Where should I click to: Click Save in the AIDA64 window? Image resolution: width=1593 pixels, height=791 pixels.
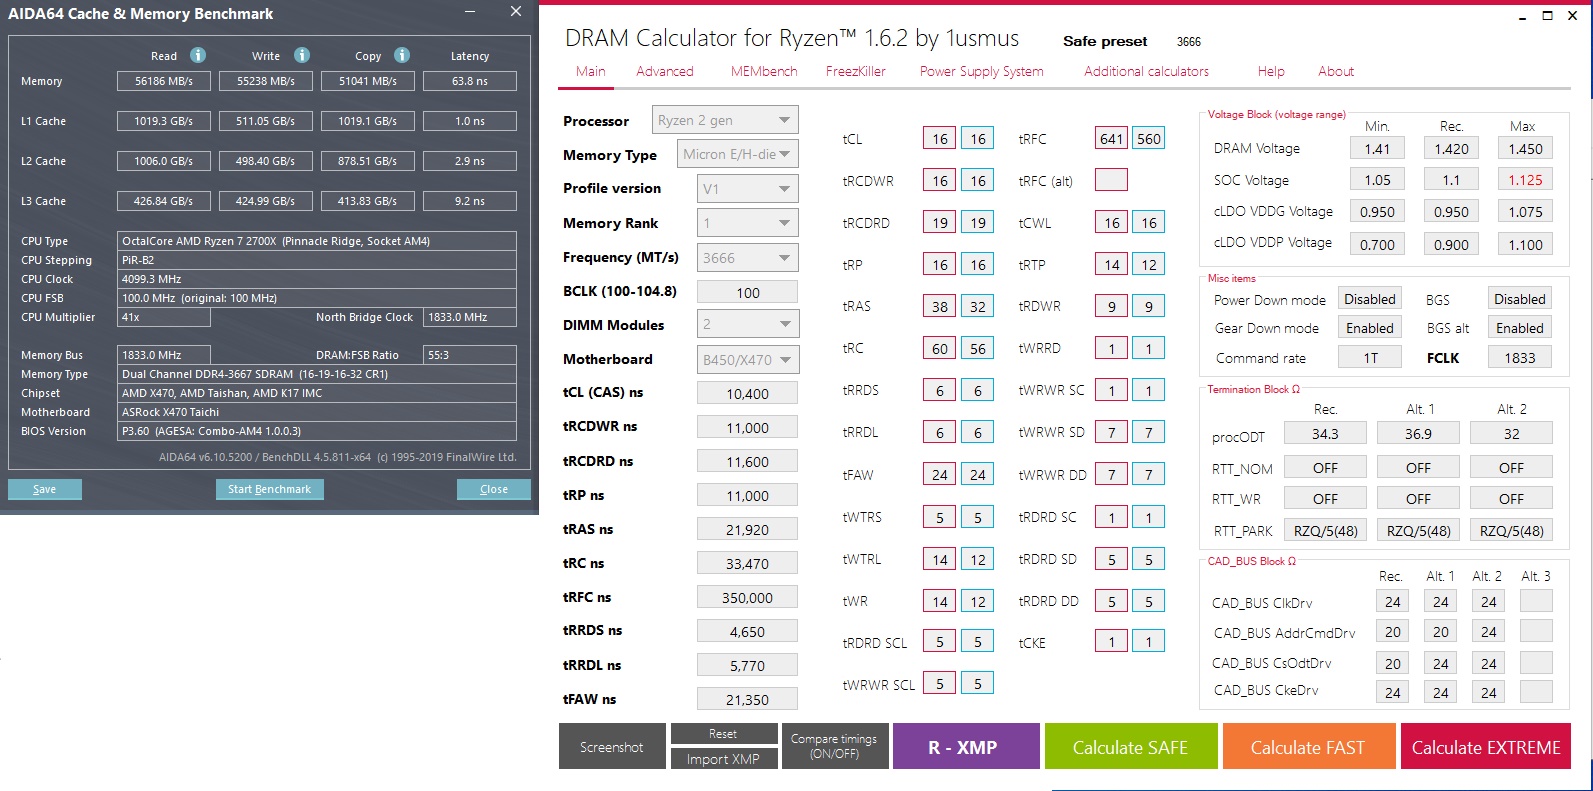tap(45, 489)
